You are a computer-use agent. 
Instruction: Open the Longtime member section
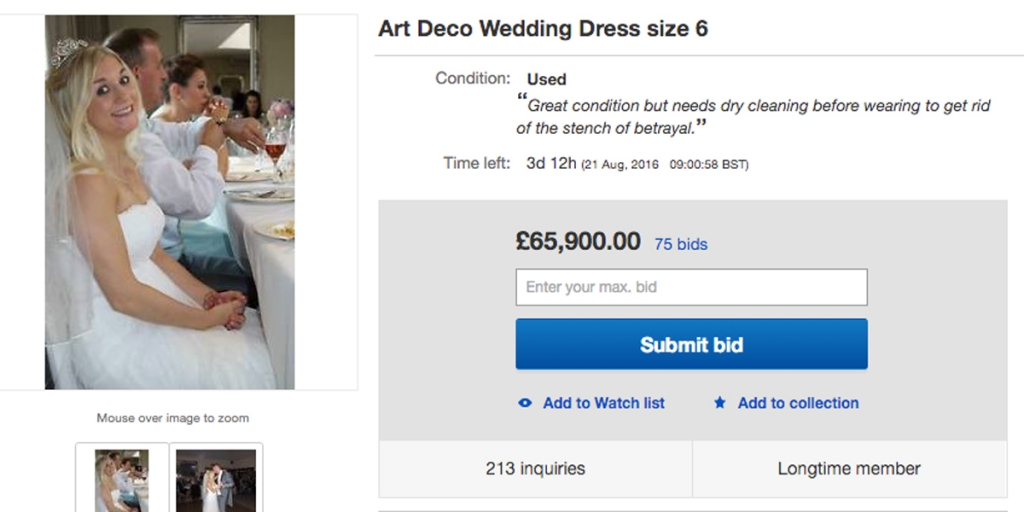click(x=849, y=468)
